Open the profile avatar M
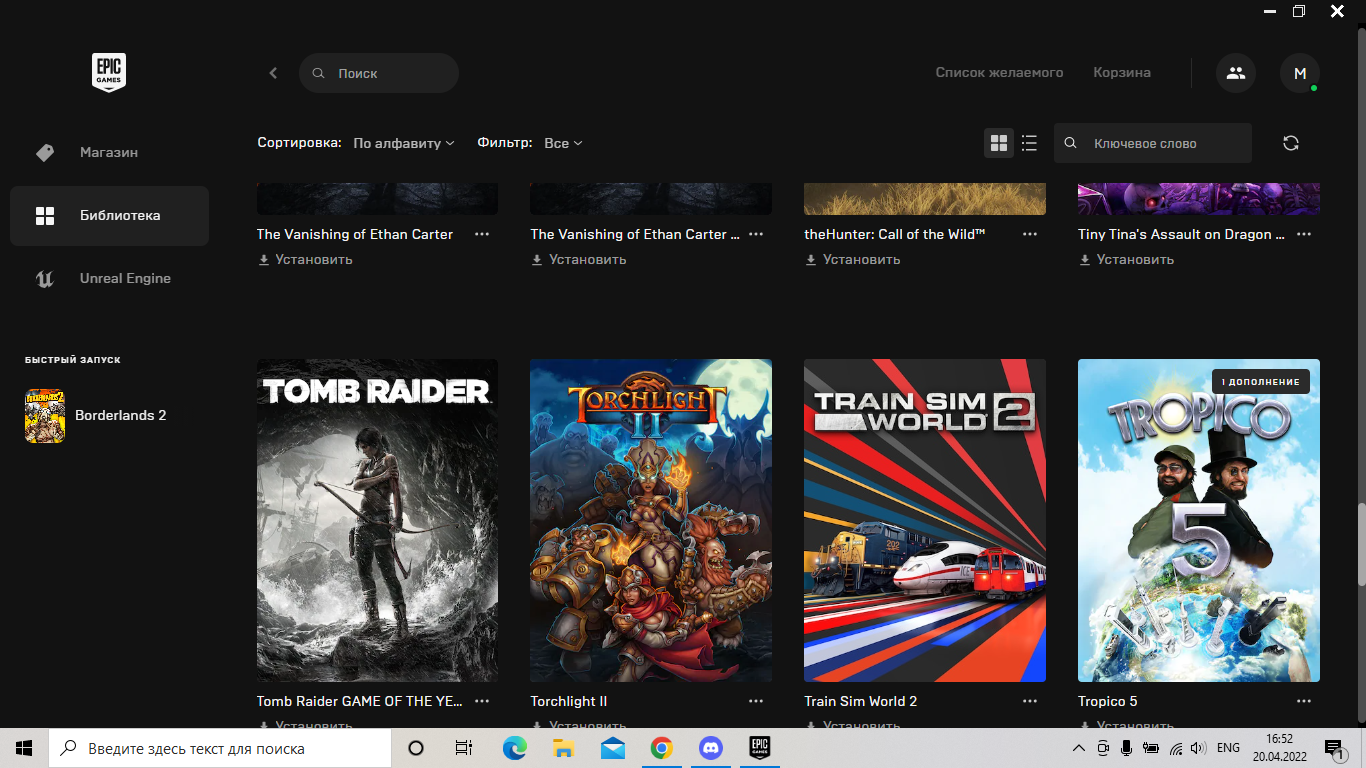Screen dimensions: 1366x768 tap(1300, 73)
